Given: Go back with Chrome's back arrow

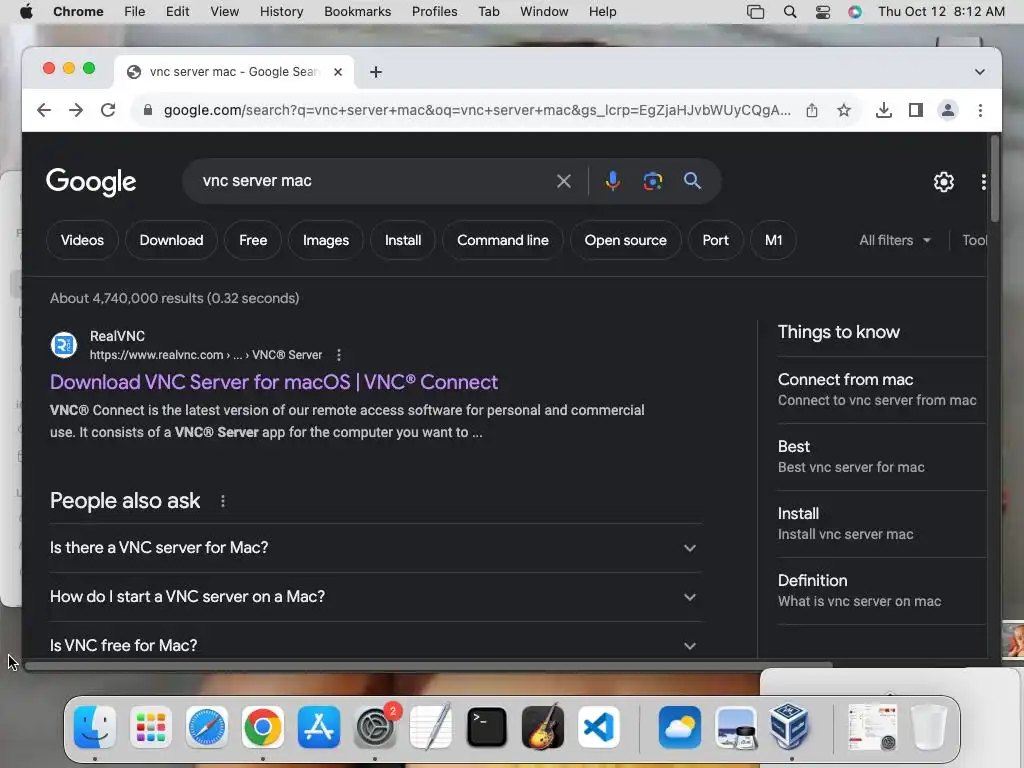Looking at the screenshot, I should [44, 110].
